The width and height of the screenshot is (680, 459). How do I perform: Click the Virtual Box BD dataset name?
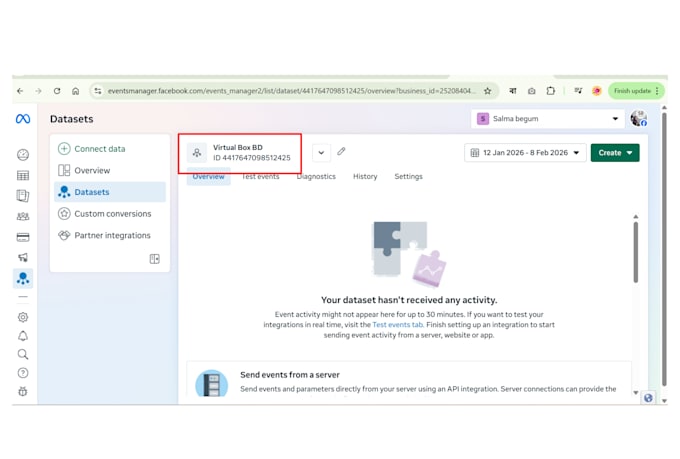[x=238, y=148]
